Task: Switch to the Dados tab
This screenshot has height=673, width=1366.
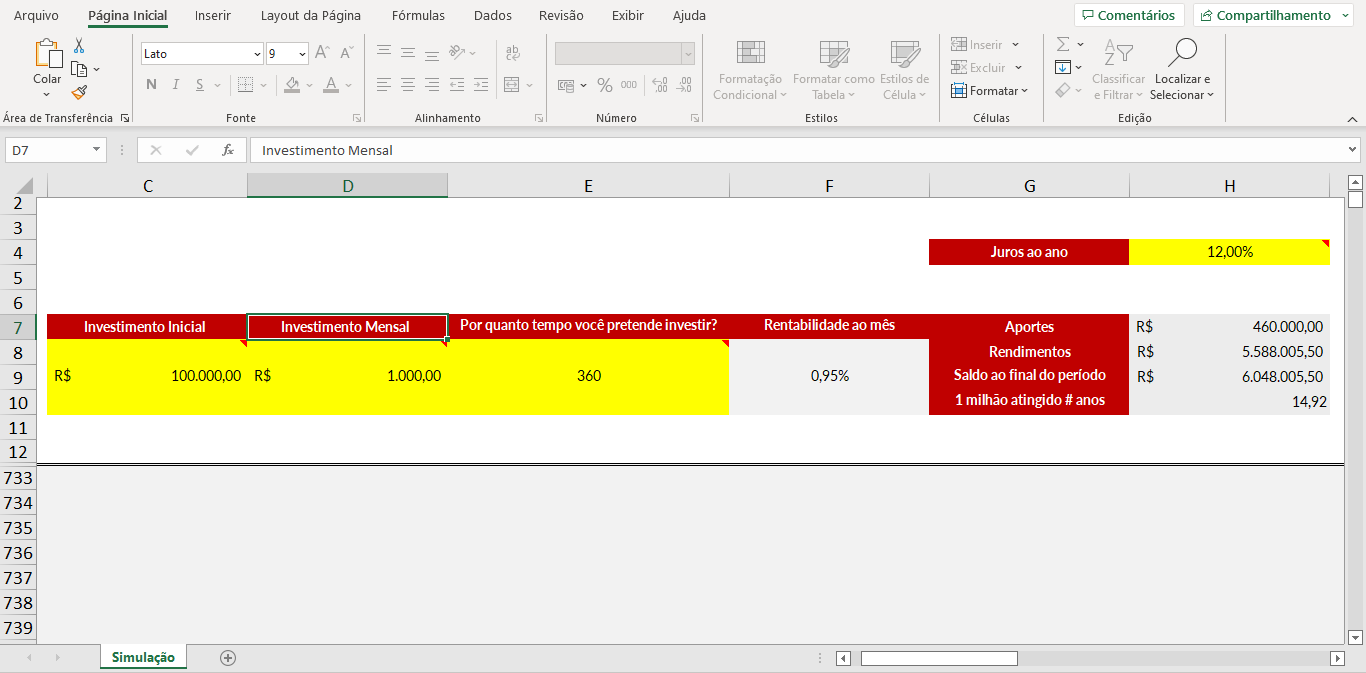Action: pyautogui.click(x=493, y=15)
